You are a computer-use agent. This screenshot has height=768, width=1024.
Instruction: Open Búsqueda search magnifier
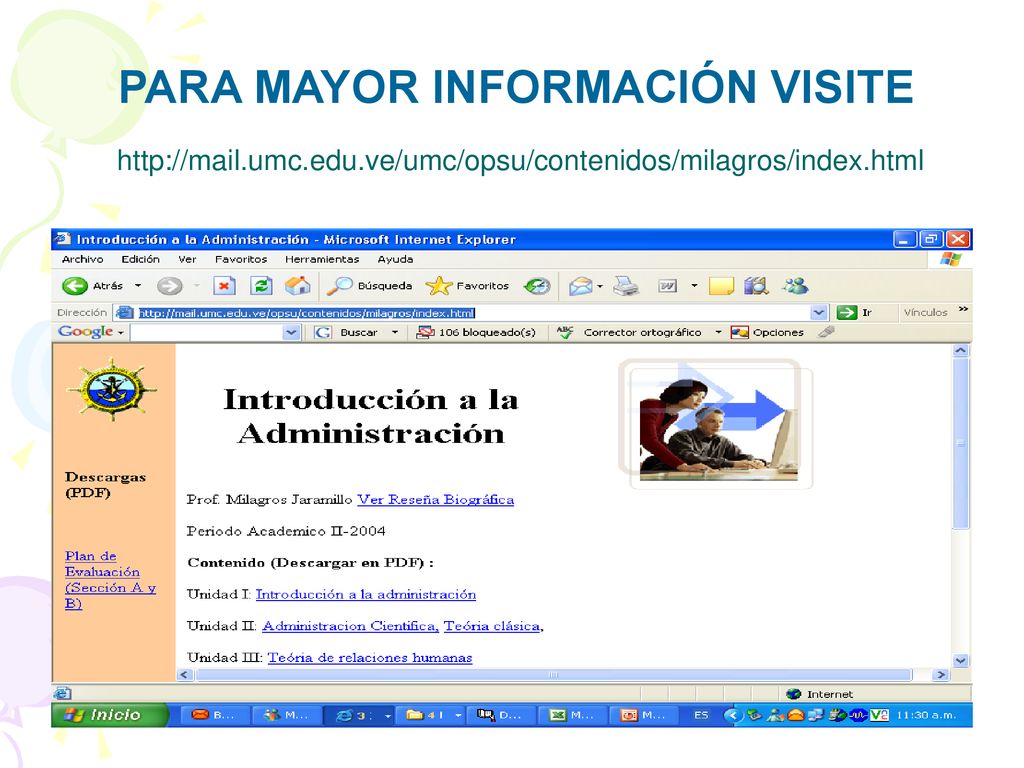click(x=370, y=286)
